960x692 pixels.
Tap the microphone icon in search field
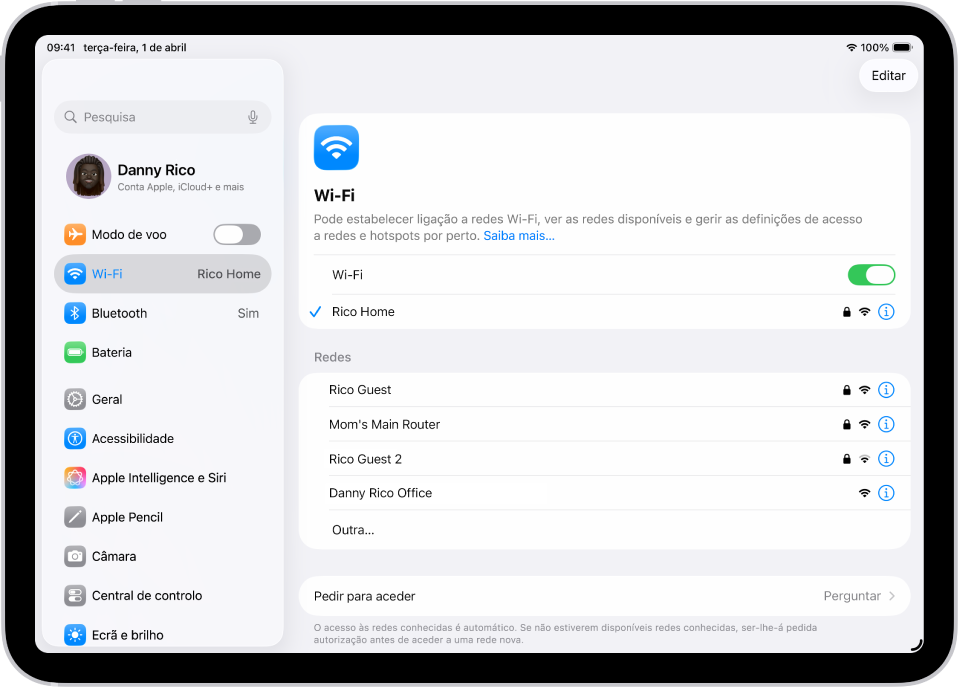(x=252, y=117)
